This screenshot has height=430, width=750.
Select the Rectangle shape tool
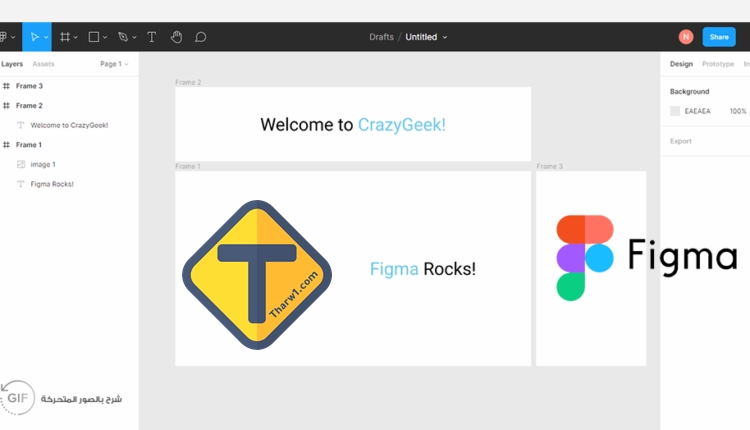[94, 37]
